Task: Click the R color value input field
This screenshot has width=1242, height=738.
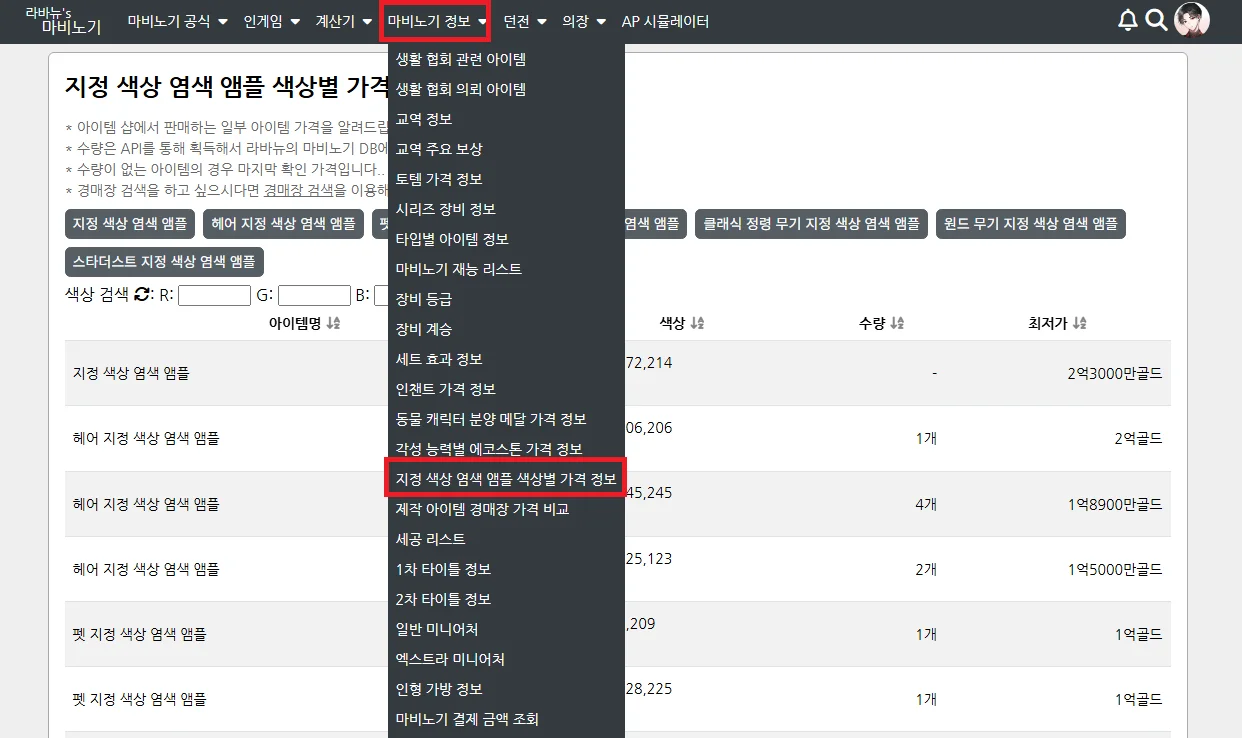Action: click(214, 295)
